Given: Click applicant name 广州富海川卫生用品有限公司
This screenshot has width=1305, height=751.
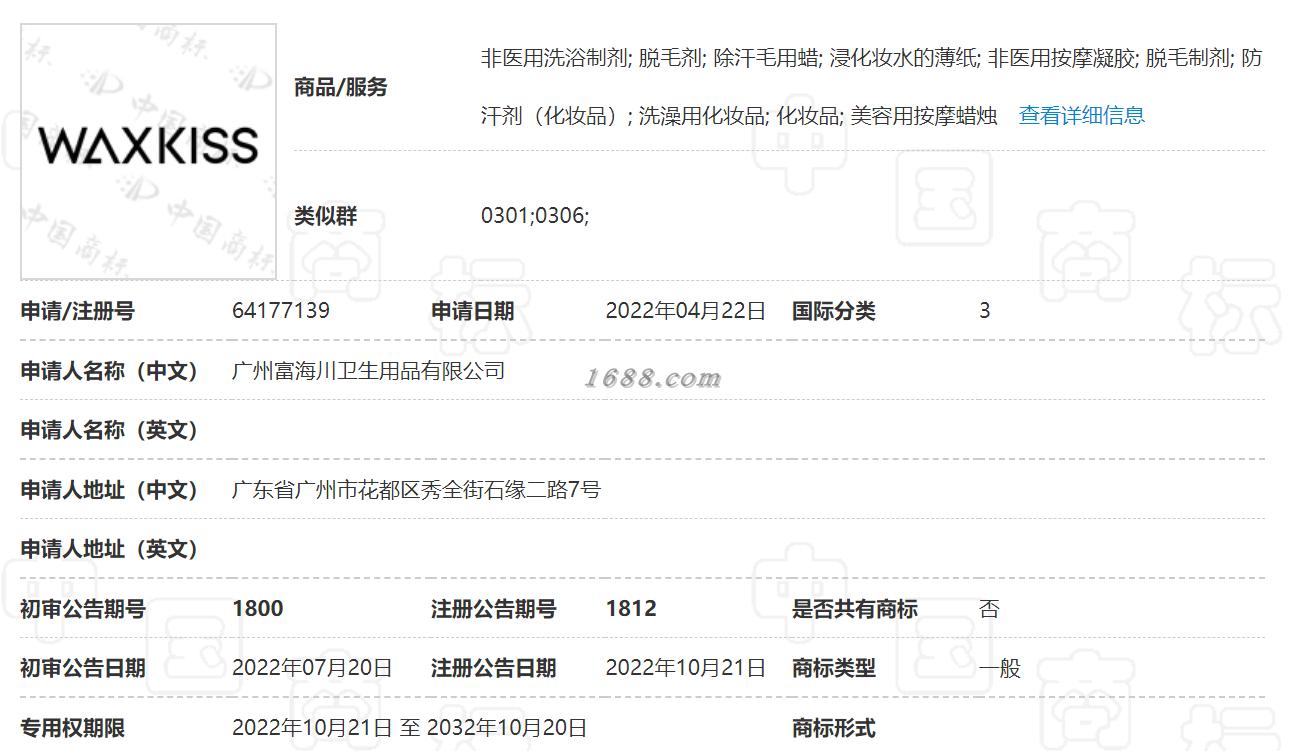Looking at the screenshot, I should click(368, 371).
